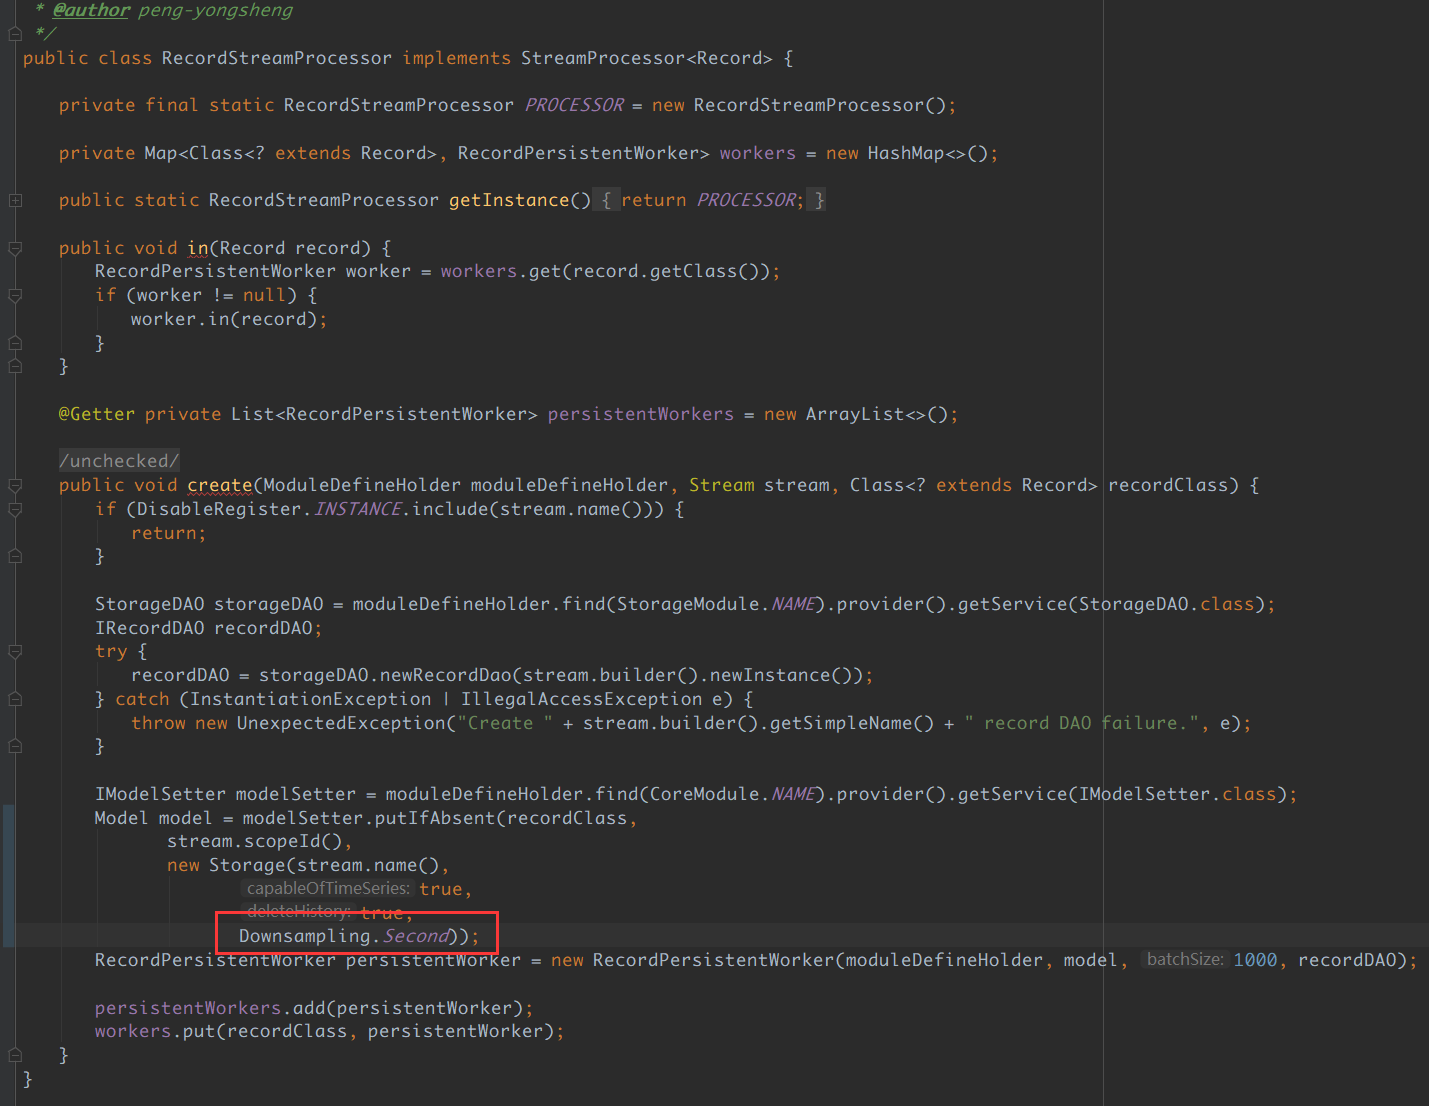Click the 'worker.in(record);' statement

coord(229,319)
